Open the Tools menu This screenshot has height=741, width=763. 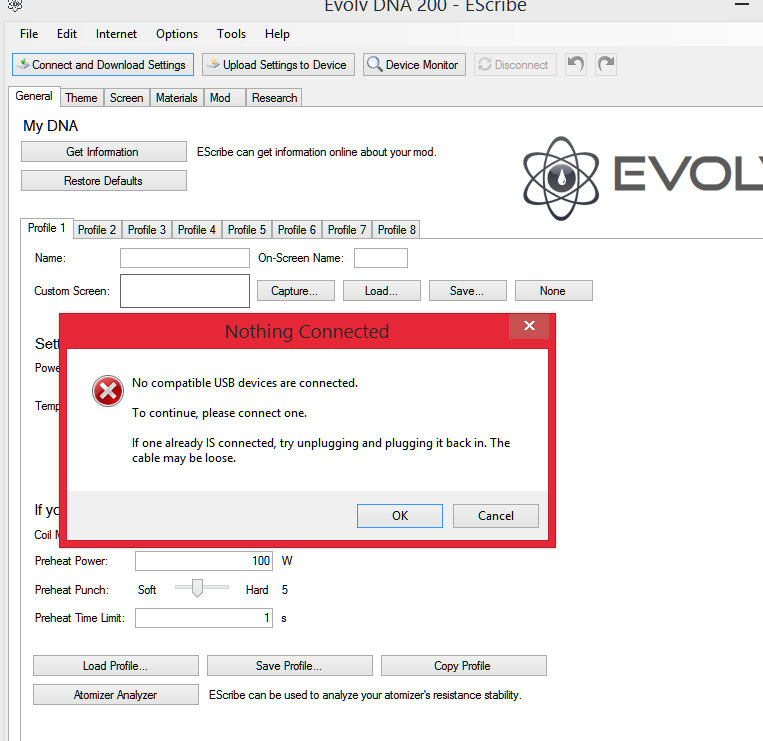[231, 34]
